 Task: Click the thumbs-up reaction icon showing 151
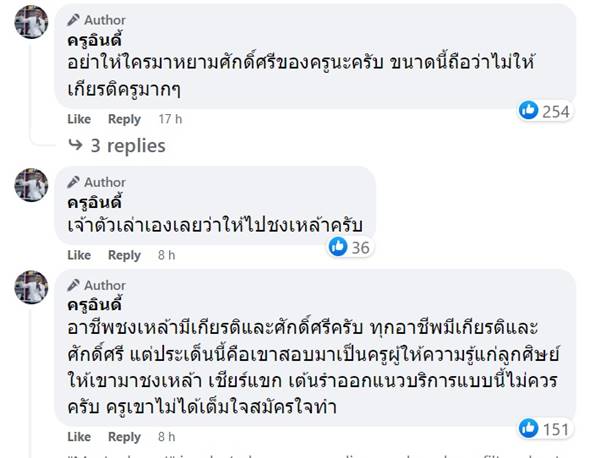(x=529, y=428)
